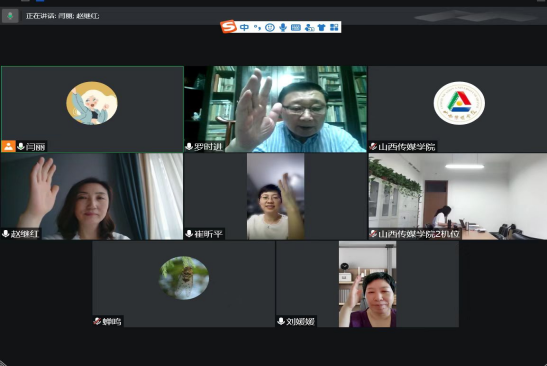Click the 崔昕平 name label
Screen dimensions: 547x366
[208, 234]
